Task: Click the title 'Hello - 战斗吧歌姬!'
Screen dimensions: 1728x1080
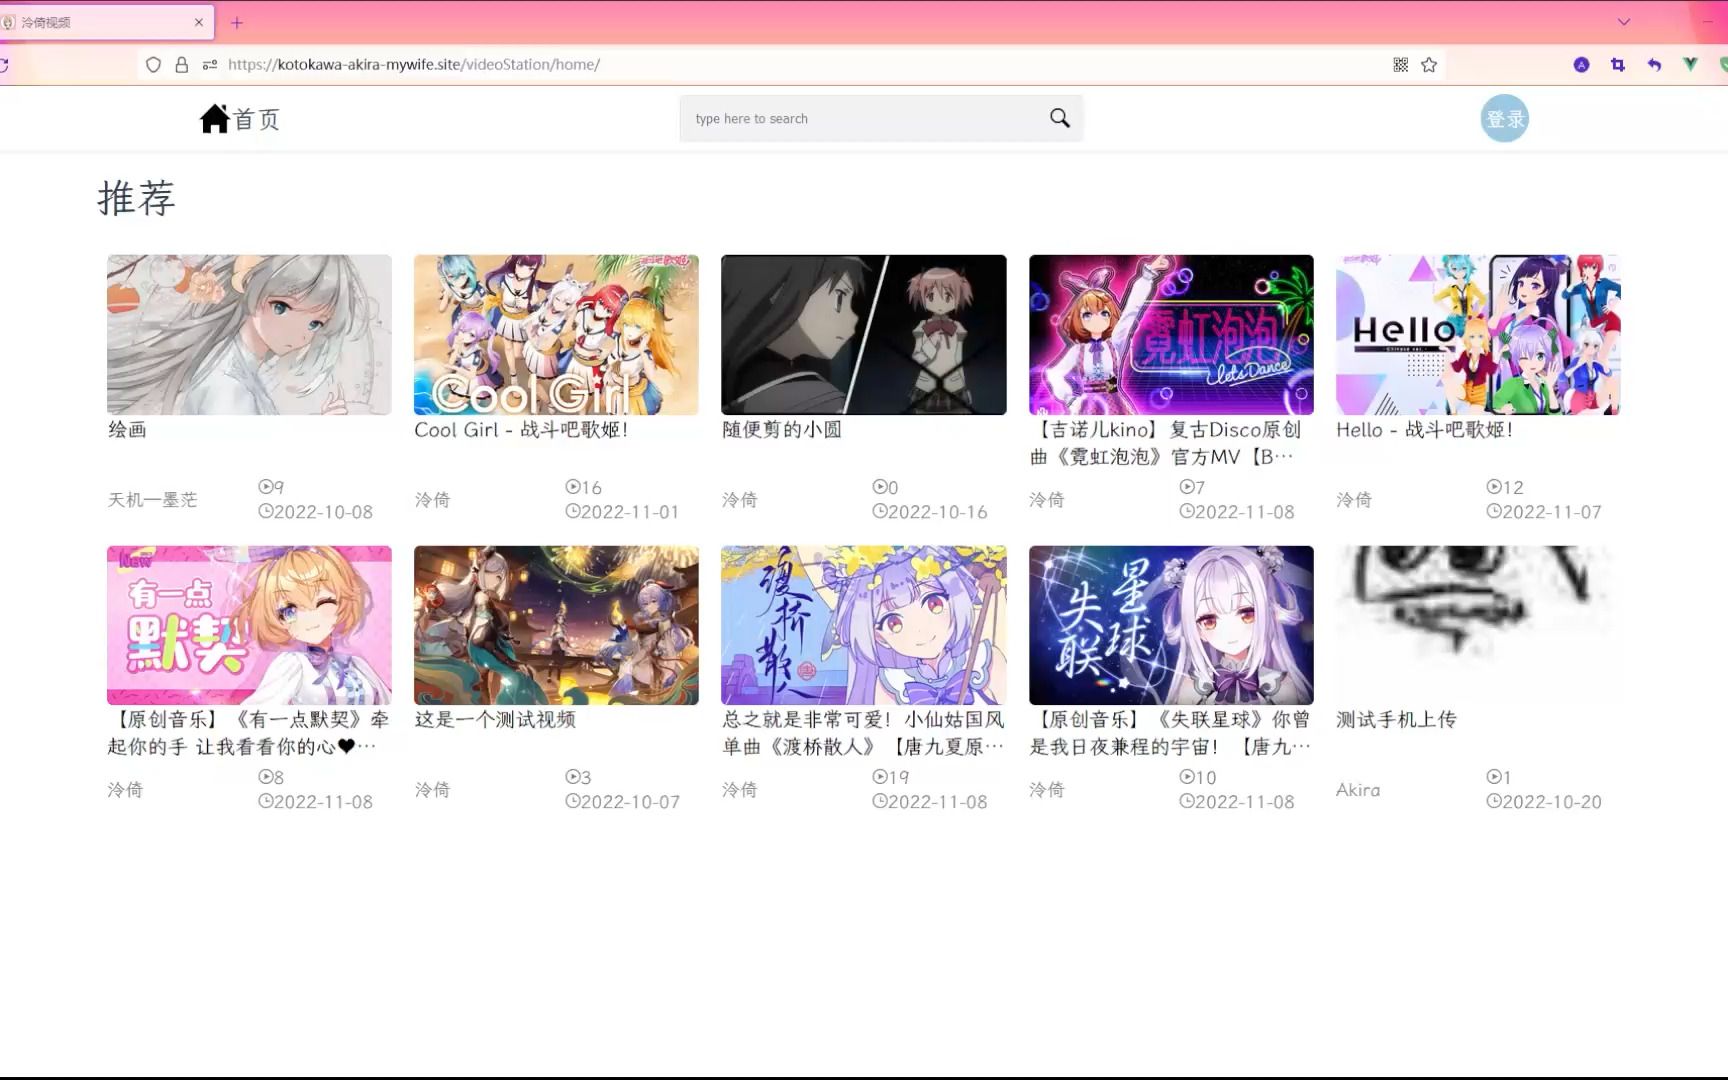Action: click(x=1424, y=430)
